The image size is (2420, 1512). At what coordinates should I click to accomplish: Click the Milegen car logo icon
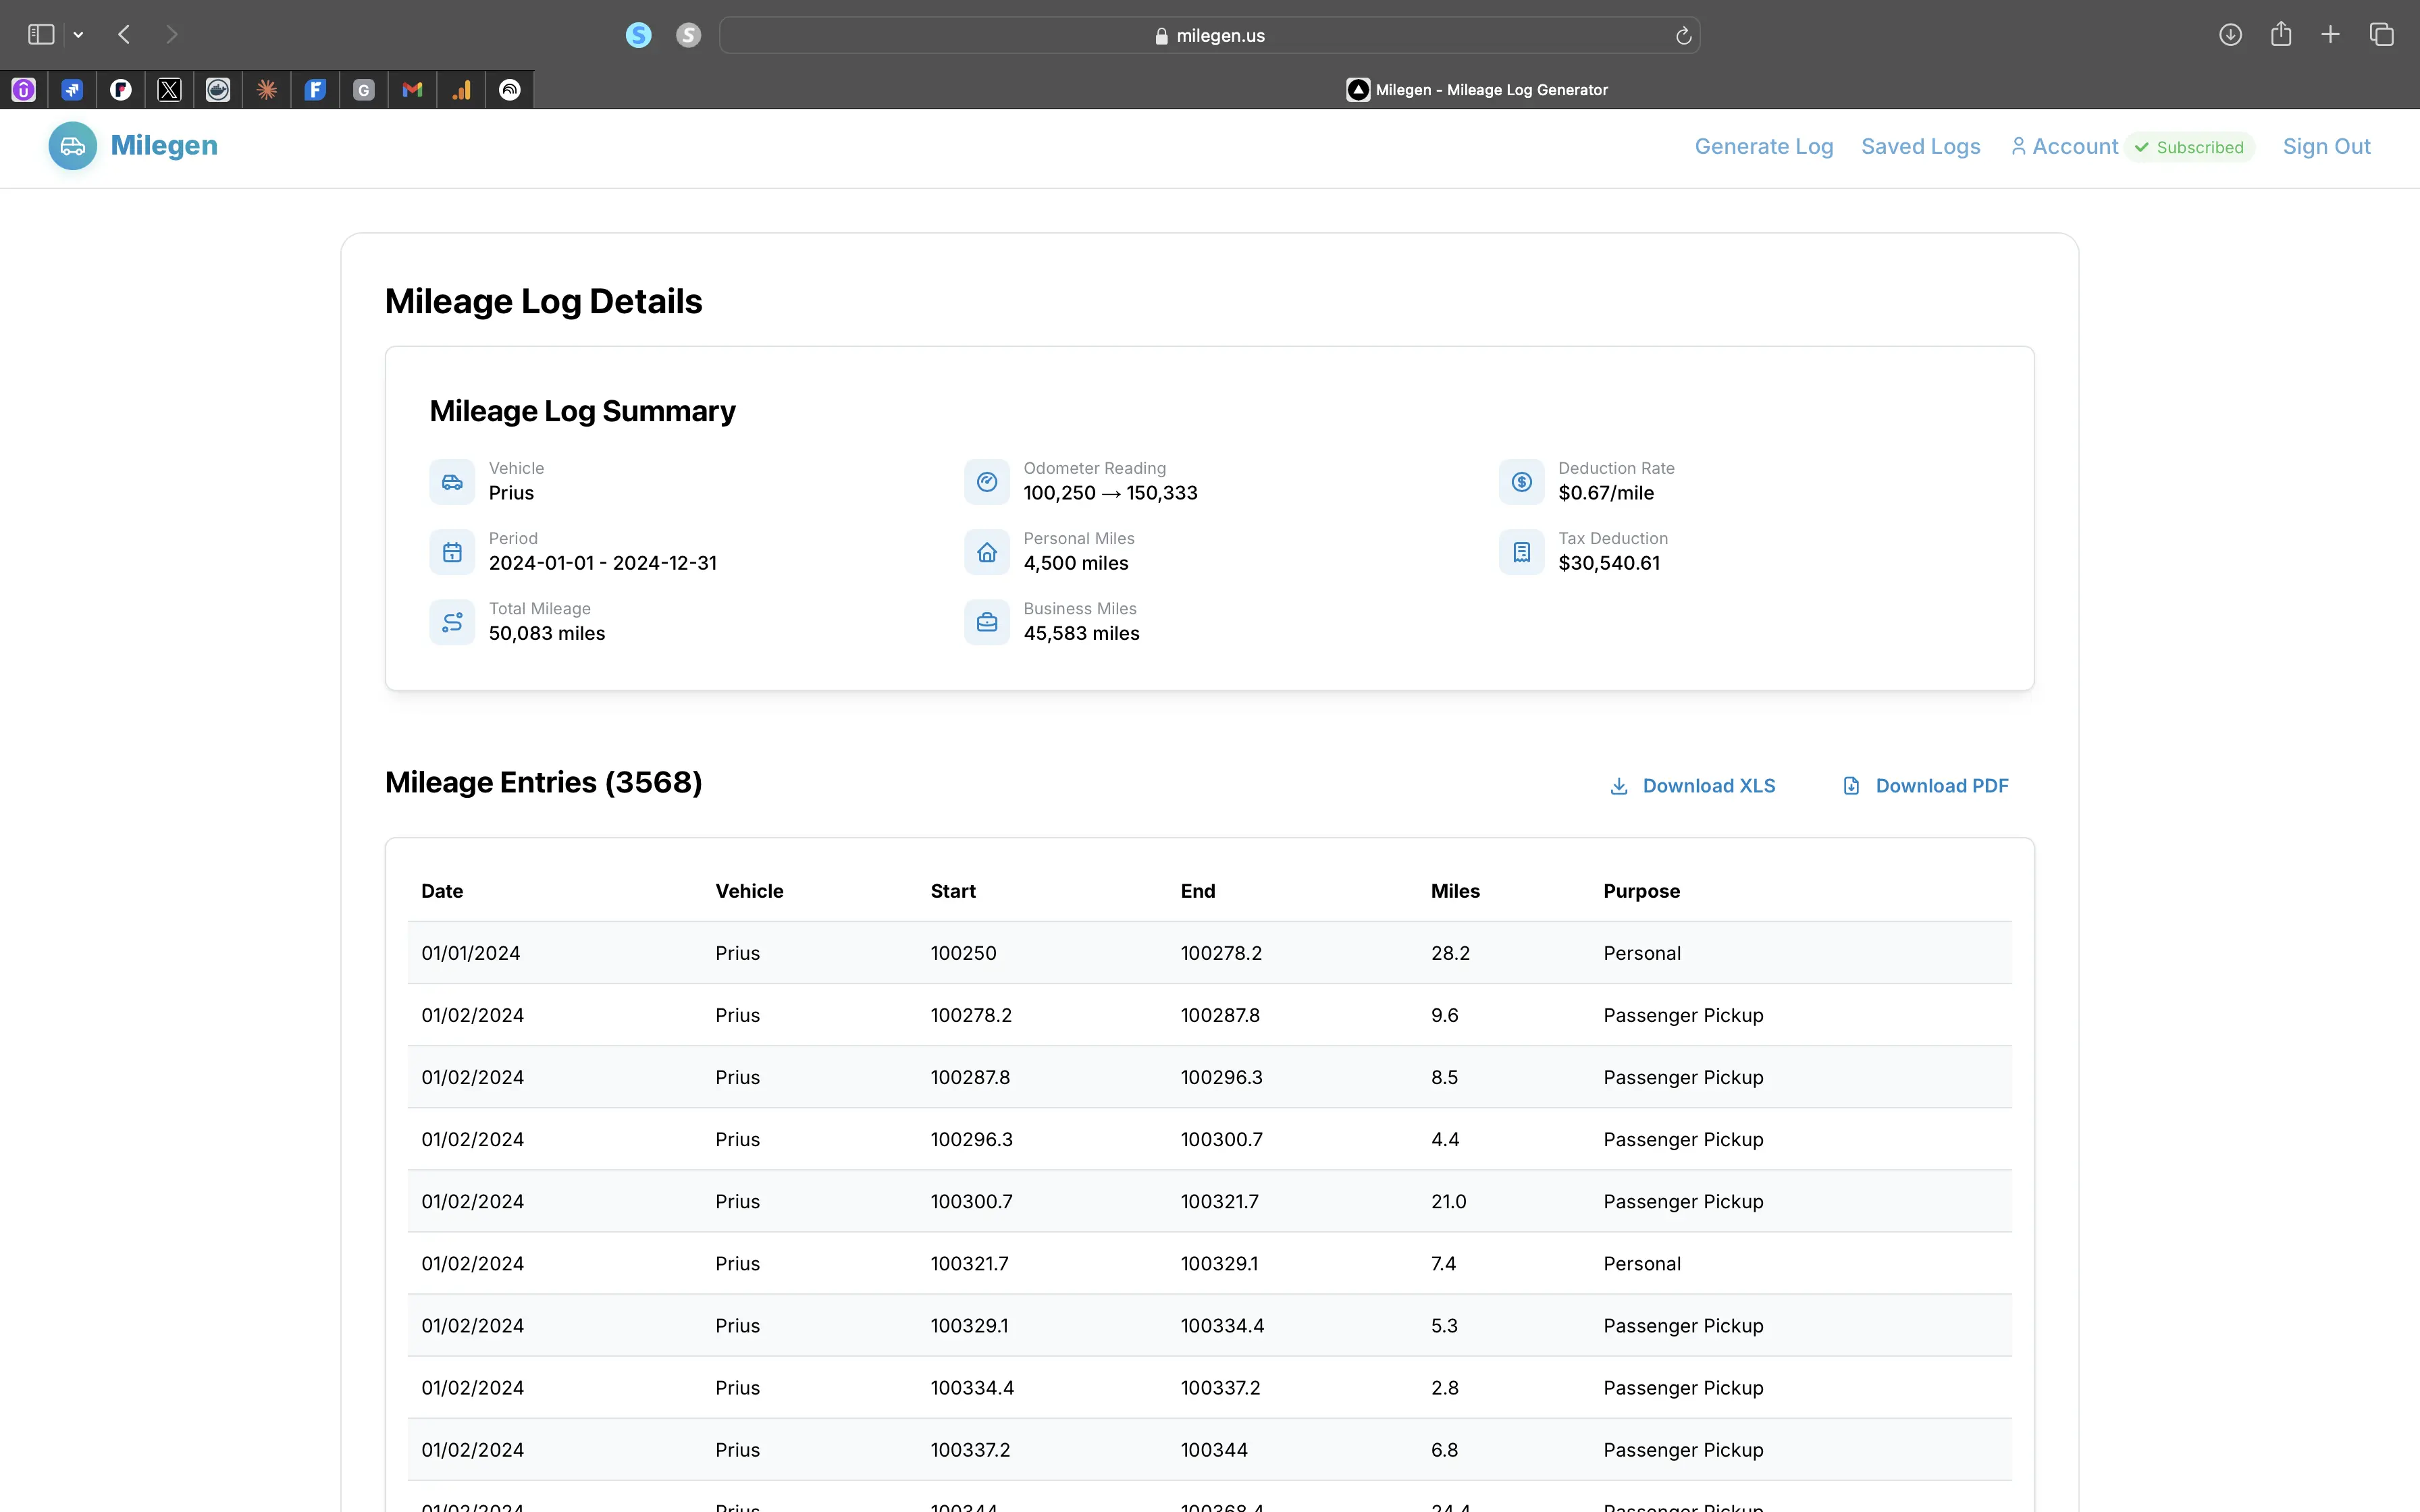pyautogui.click(x=72, y=146)
